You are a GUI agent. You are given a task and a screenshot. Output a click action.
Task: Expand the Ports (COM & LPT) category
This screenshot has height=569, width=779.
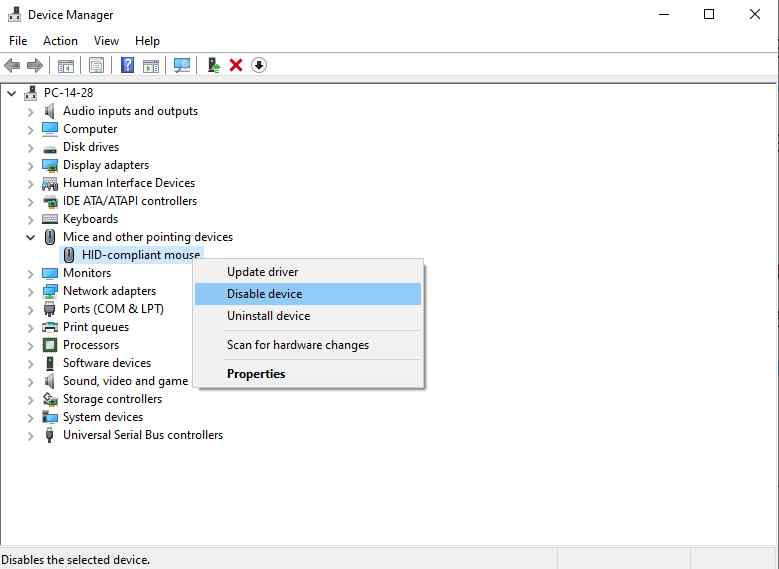[31, 310]
